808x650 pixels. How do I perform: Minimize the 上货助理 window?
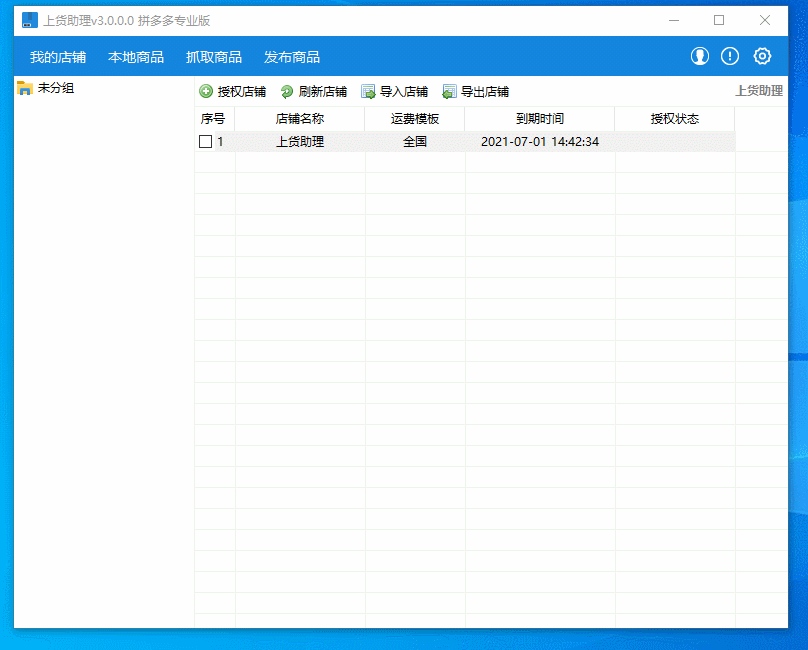coord(674,21)
